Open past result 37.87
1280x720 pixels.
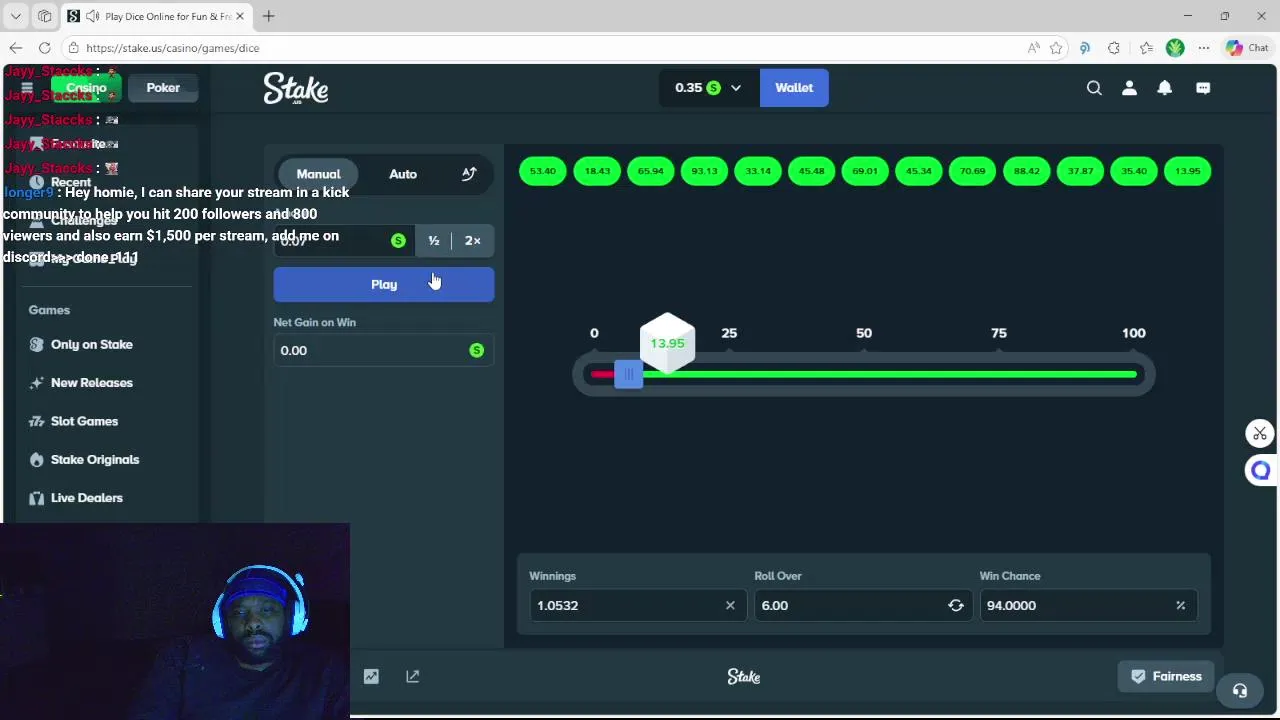1080,171
